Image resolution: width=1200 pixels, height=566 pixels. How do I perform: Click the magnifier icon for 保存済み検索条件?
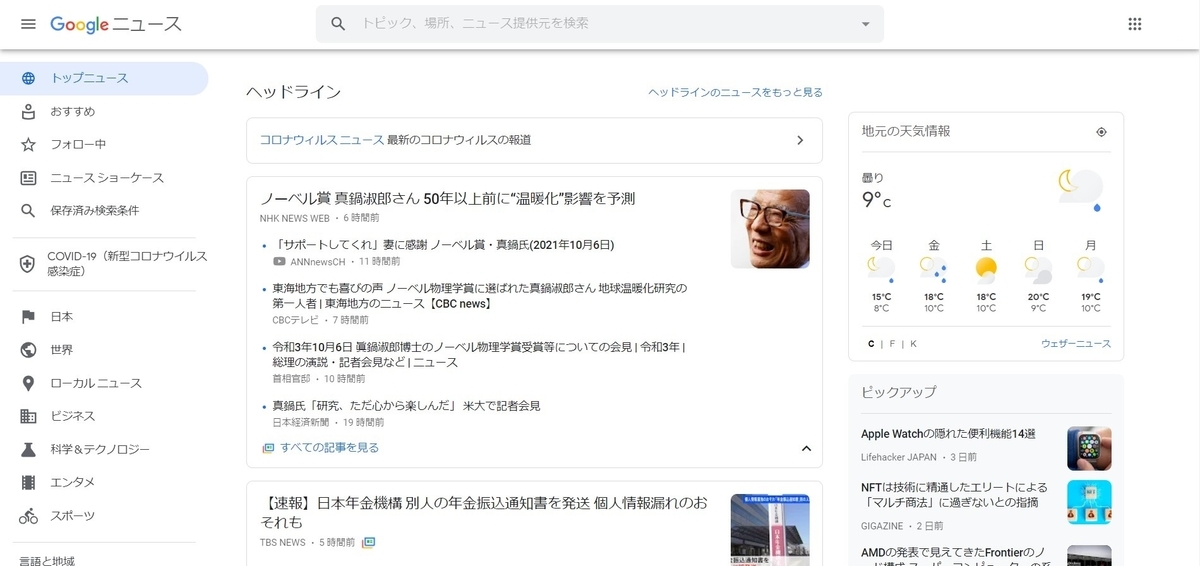click(28, 211)
